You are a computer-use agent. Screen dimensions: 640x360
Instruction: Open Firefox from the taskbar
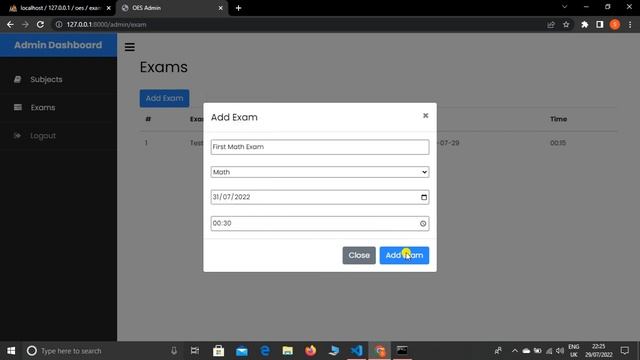[x=311, y=351]
